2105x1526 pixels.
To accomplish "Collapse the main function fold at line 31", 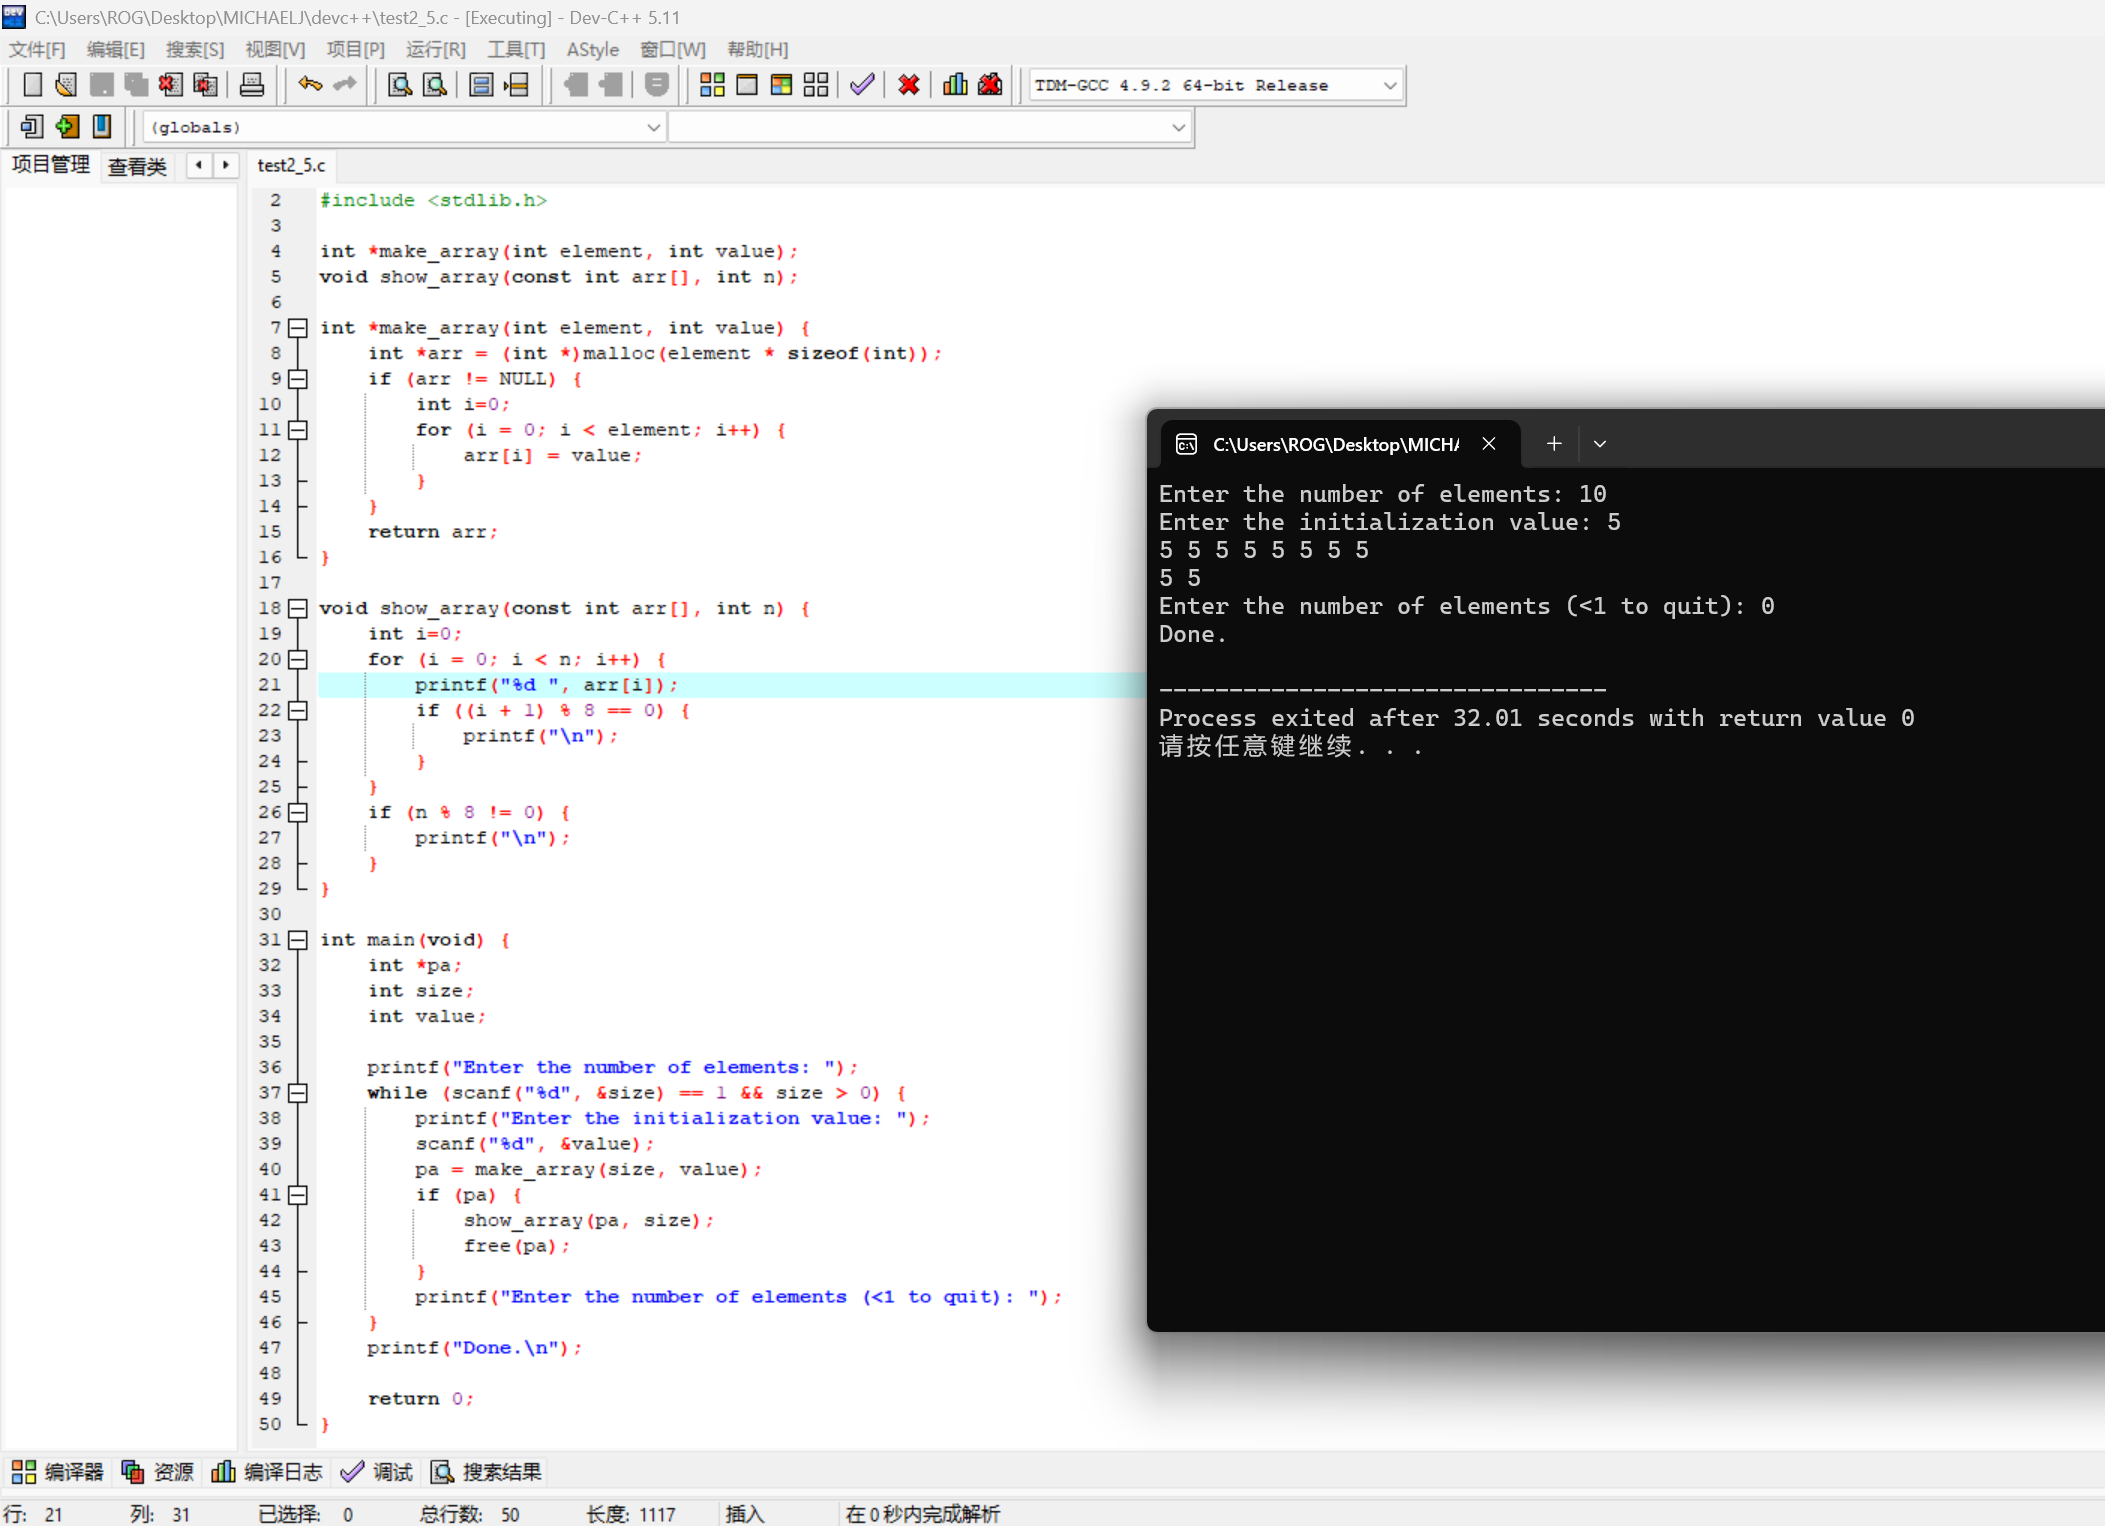I will pyautogui.click(x=297, y=939).
